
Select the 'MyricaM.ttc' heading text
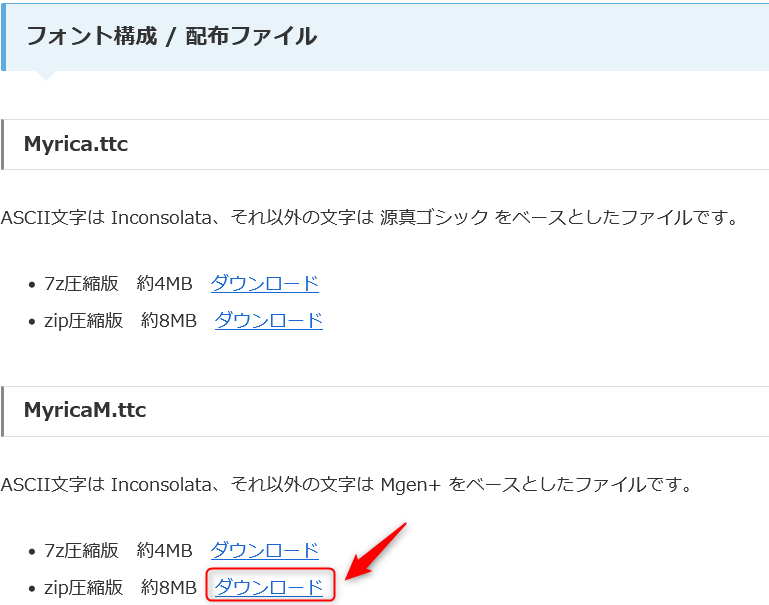tap(85, 410)
